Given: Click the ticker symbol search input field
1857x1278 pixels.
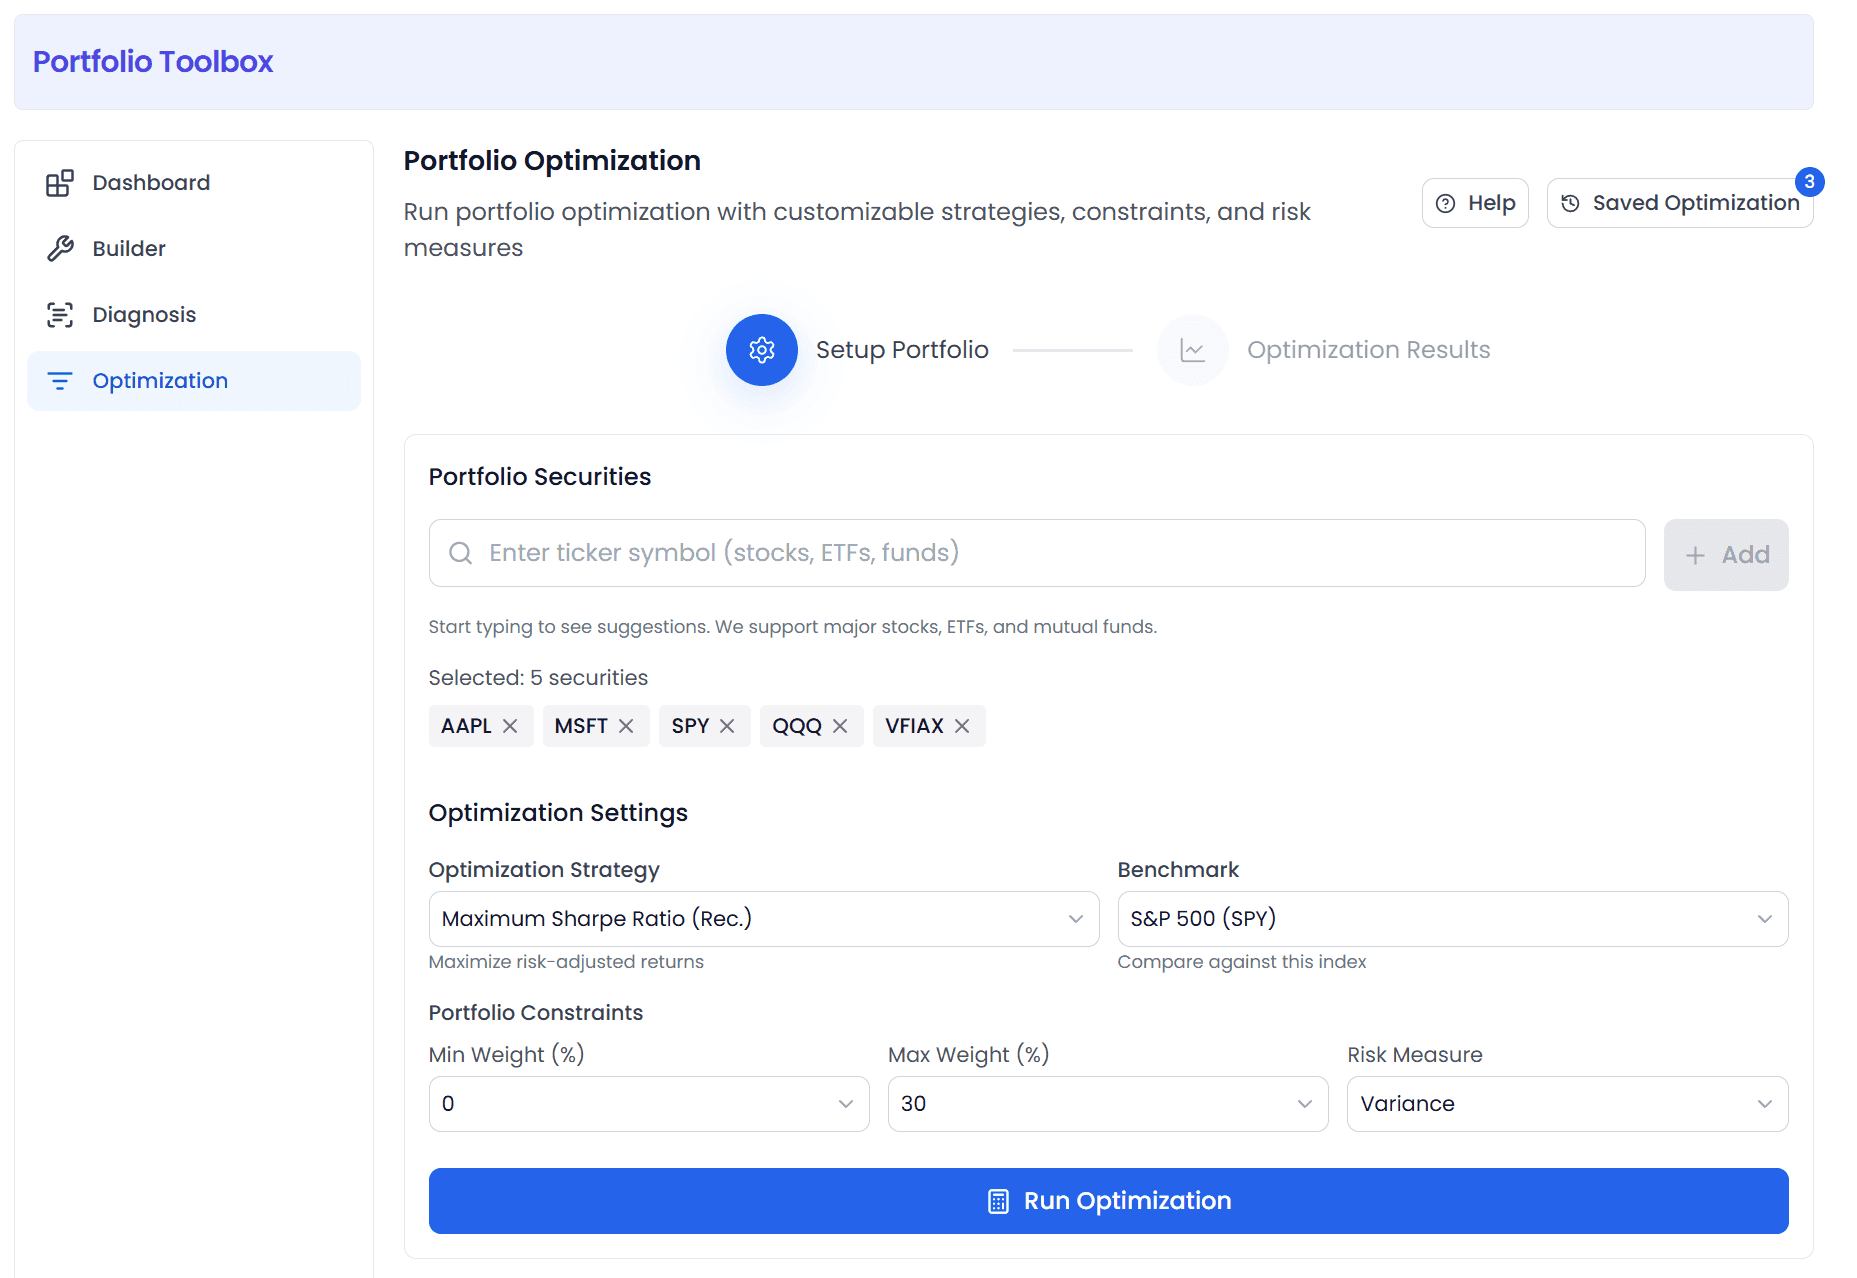Looking at the screenshot, I should pos(1037,553).
